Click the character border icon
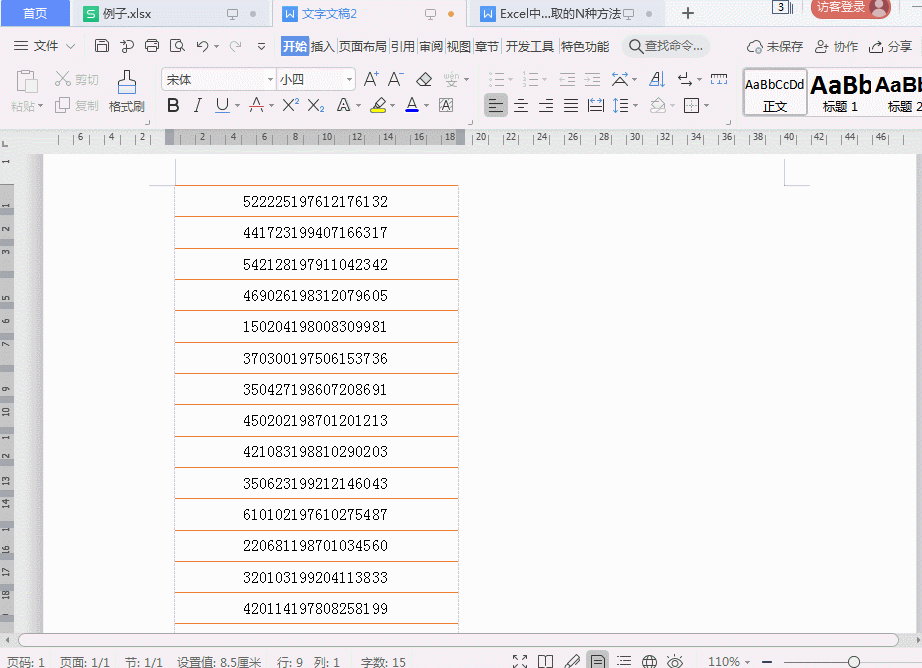The height and width of the screenshot is (668, 922). coord(446,105)
